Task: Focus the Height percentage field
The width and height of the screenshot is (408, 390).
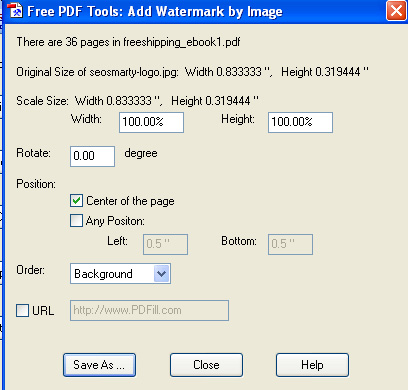Action: pyautogui.click(x=300, y=122)
